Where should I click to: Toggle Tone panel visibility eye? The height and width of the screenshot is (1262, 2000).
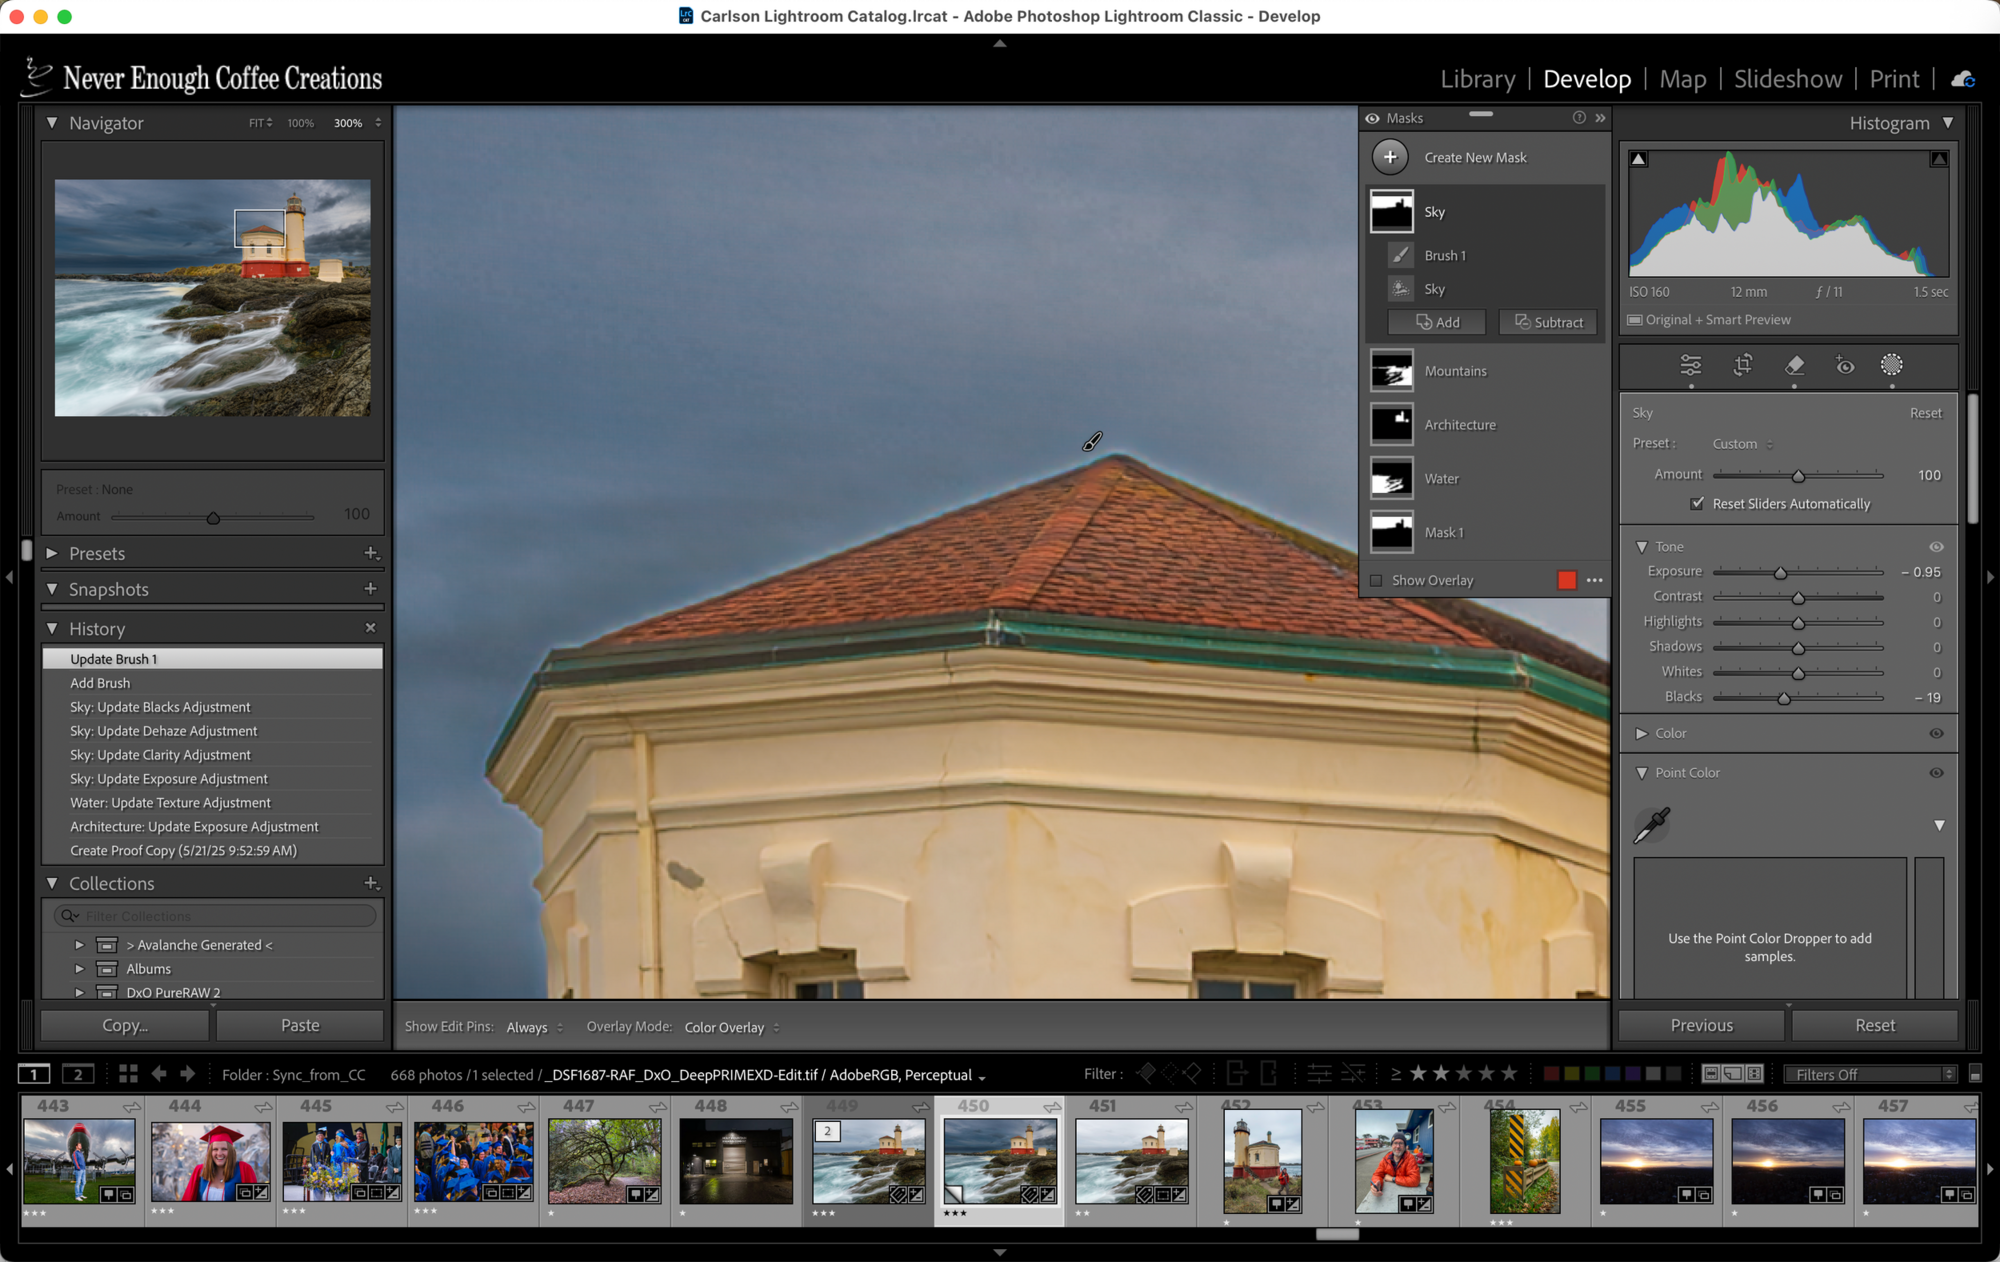coord(1936,547)
